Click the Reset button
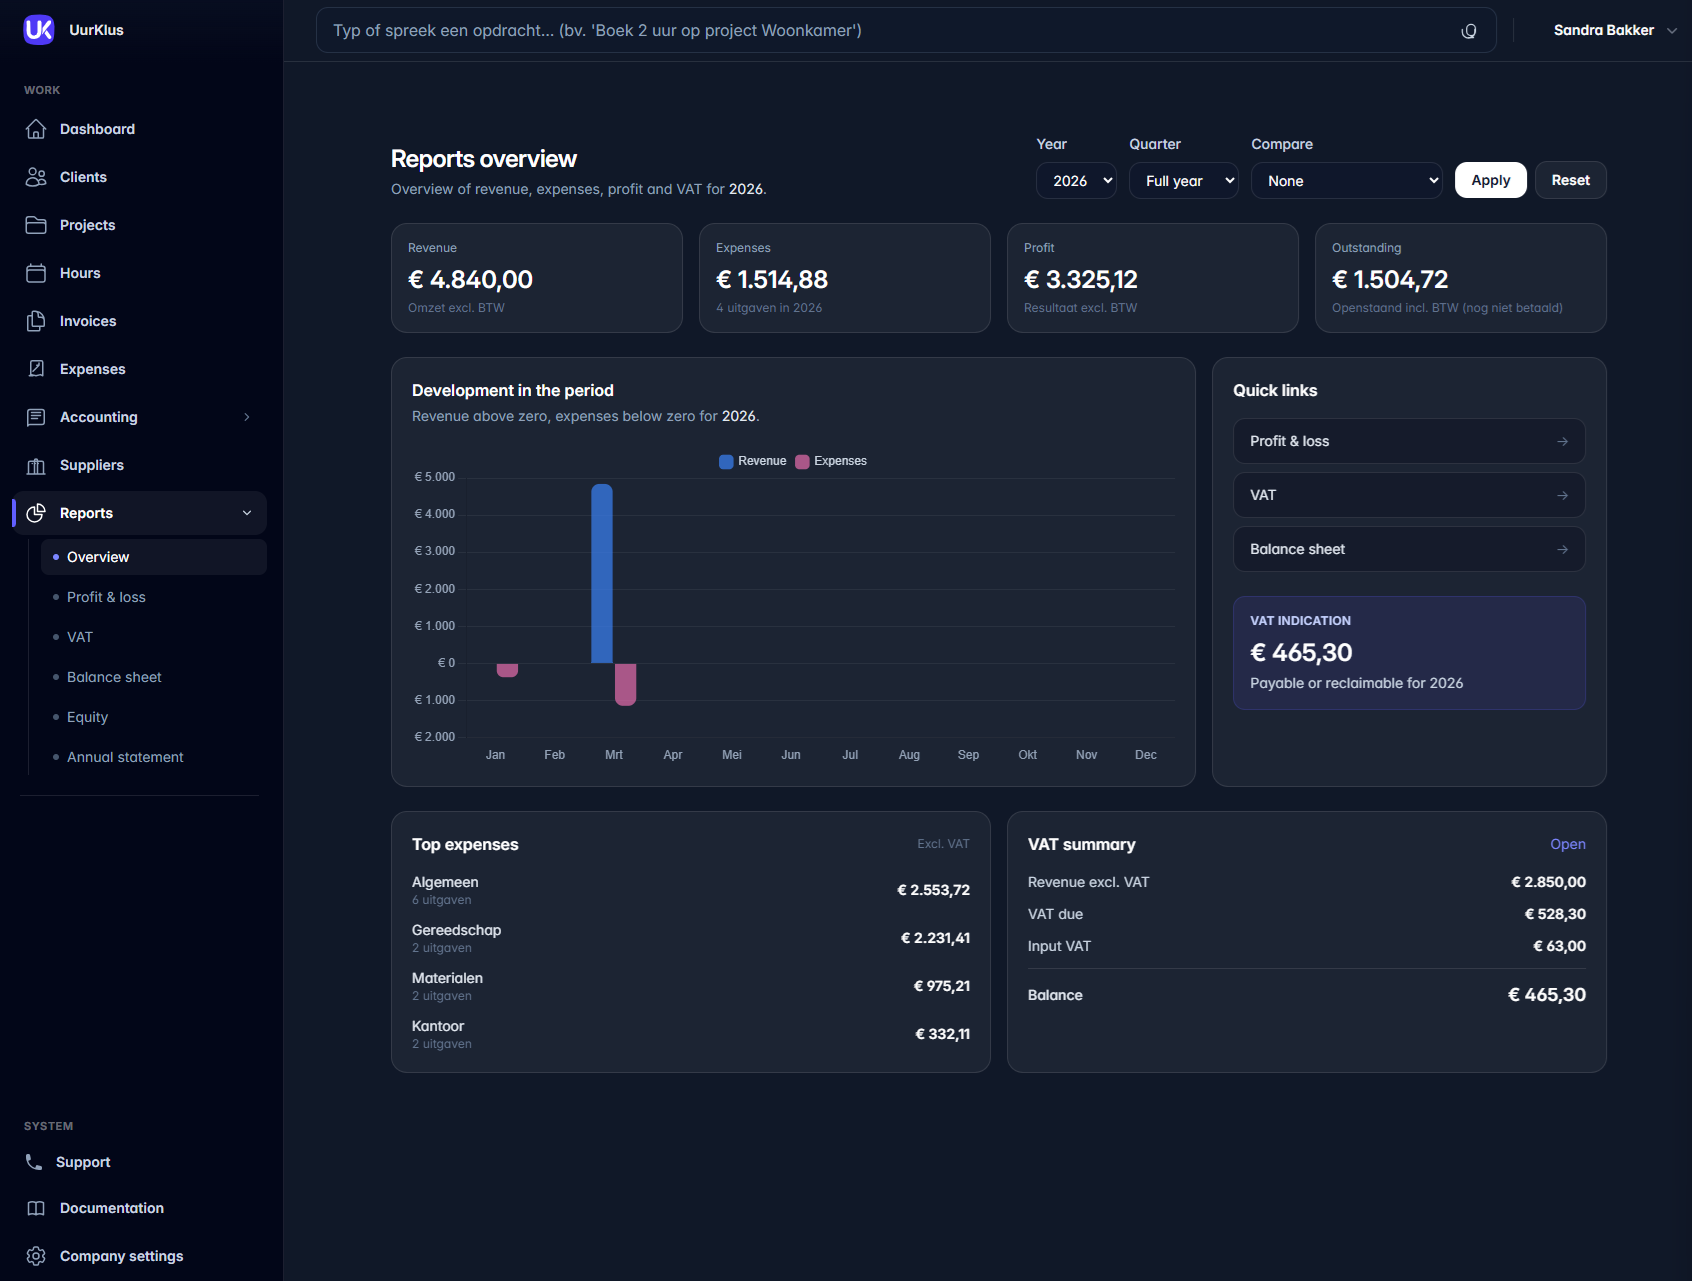This screenshot has width=1692, height=1281. pos(1570,180)
